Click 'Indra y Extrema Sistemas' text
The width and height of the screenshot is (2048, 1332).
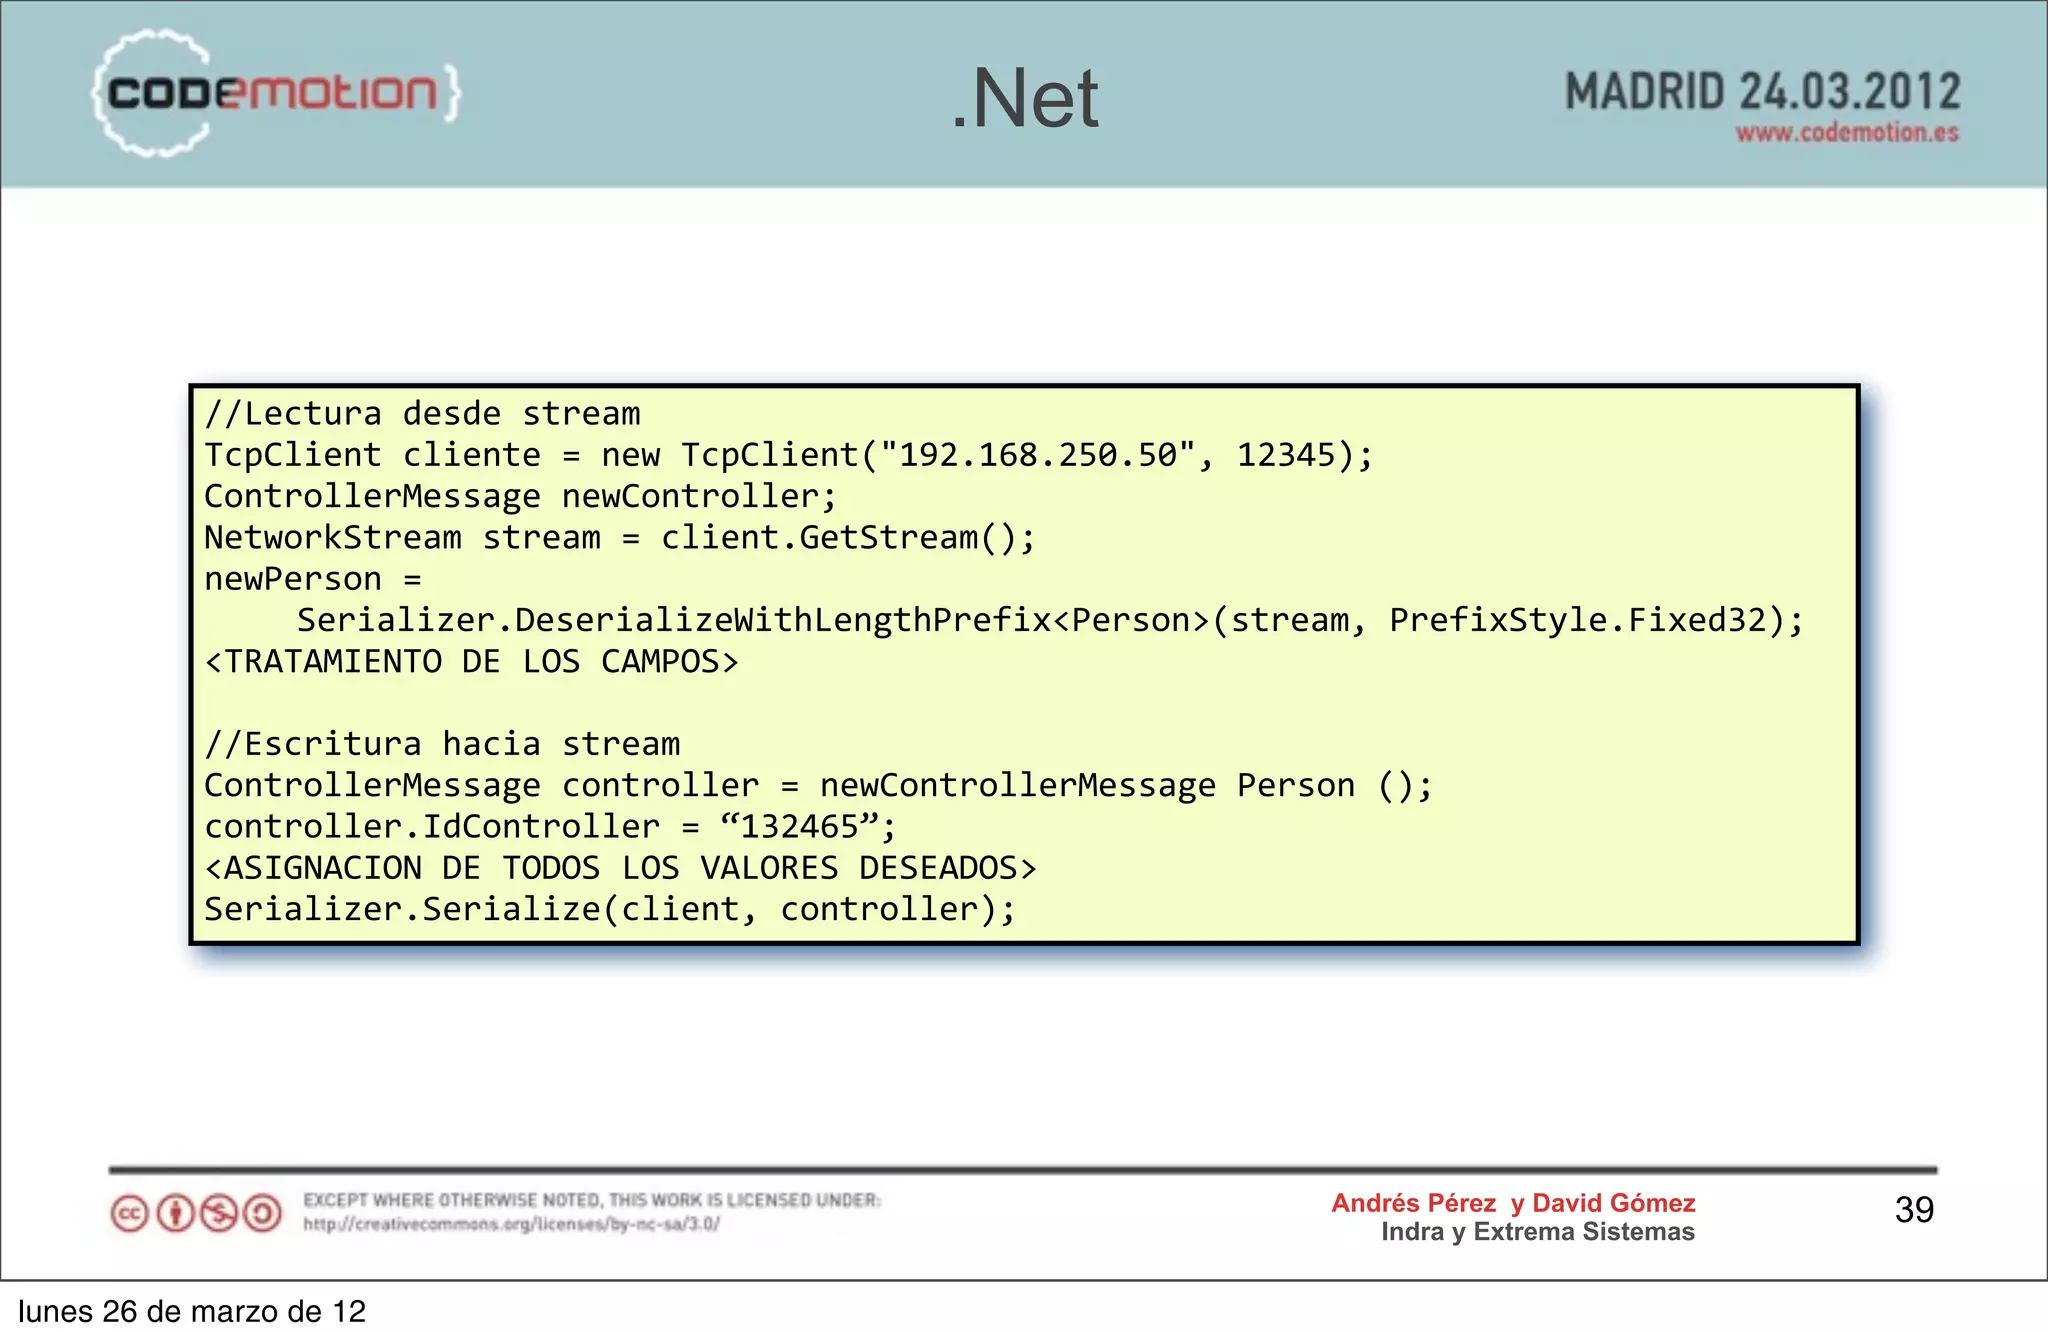1538,1232
